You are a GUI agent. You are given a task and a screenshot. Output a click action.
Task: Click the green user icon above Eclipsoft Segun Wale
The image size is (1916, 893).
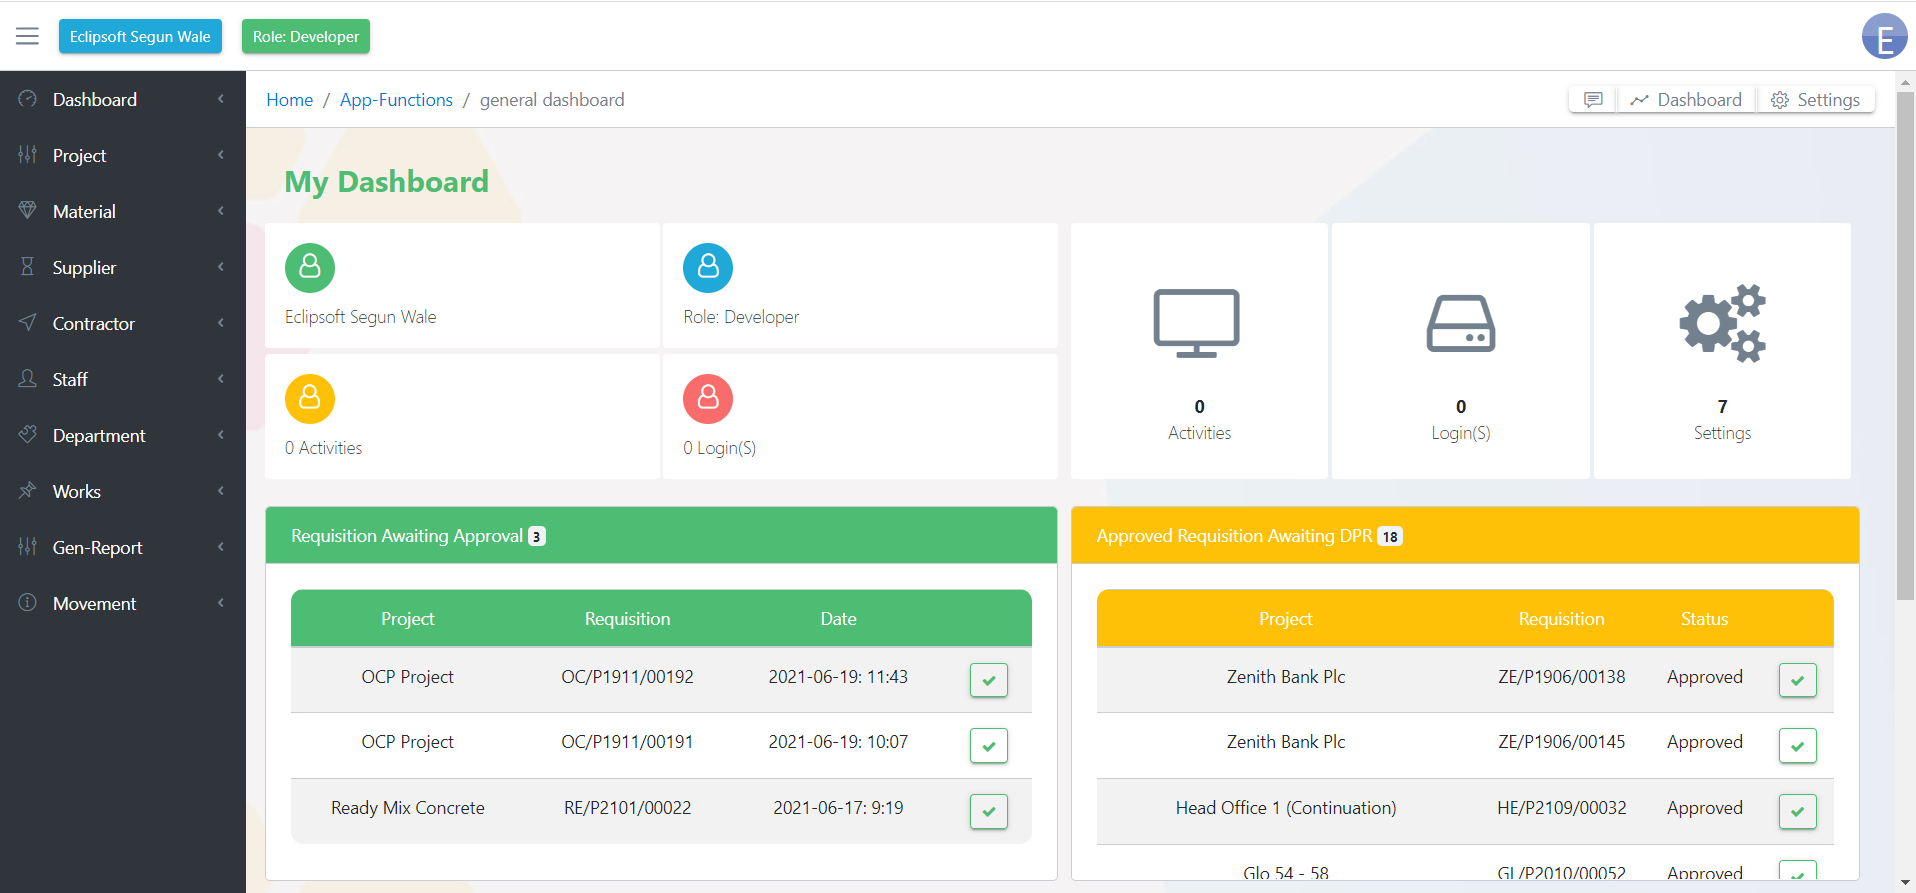[310, 267]
